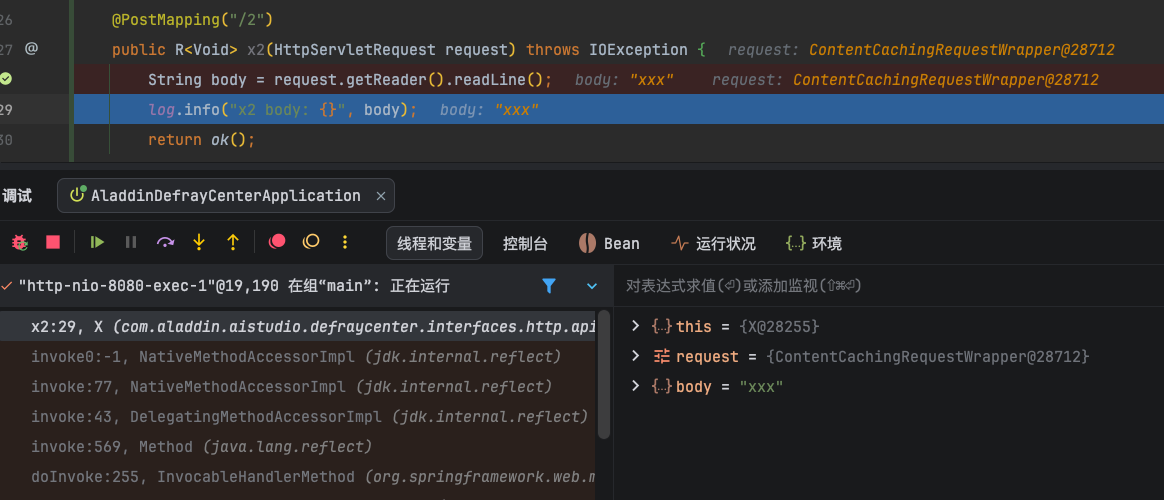View breakpoints with the red circles icon
1164x500 pixels.
278,242
